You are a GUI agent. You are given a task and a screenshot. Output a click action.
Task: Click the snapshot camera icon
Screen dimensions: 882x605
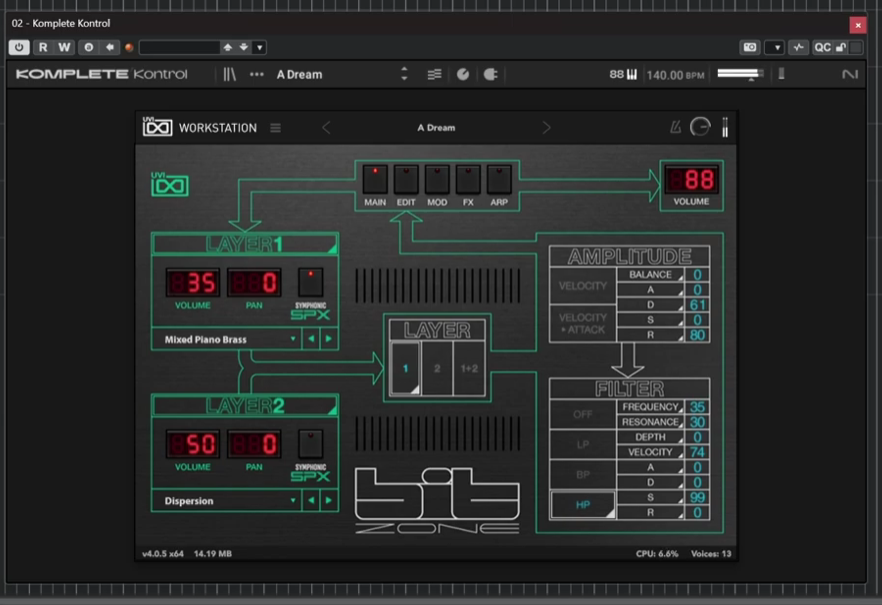[750, 47]
